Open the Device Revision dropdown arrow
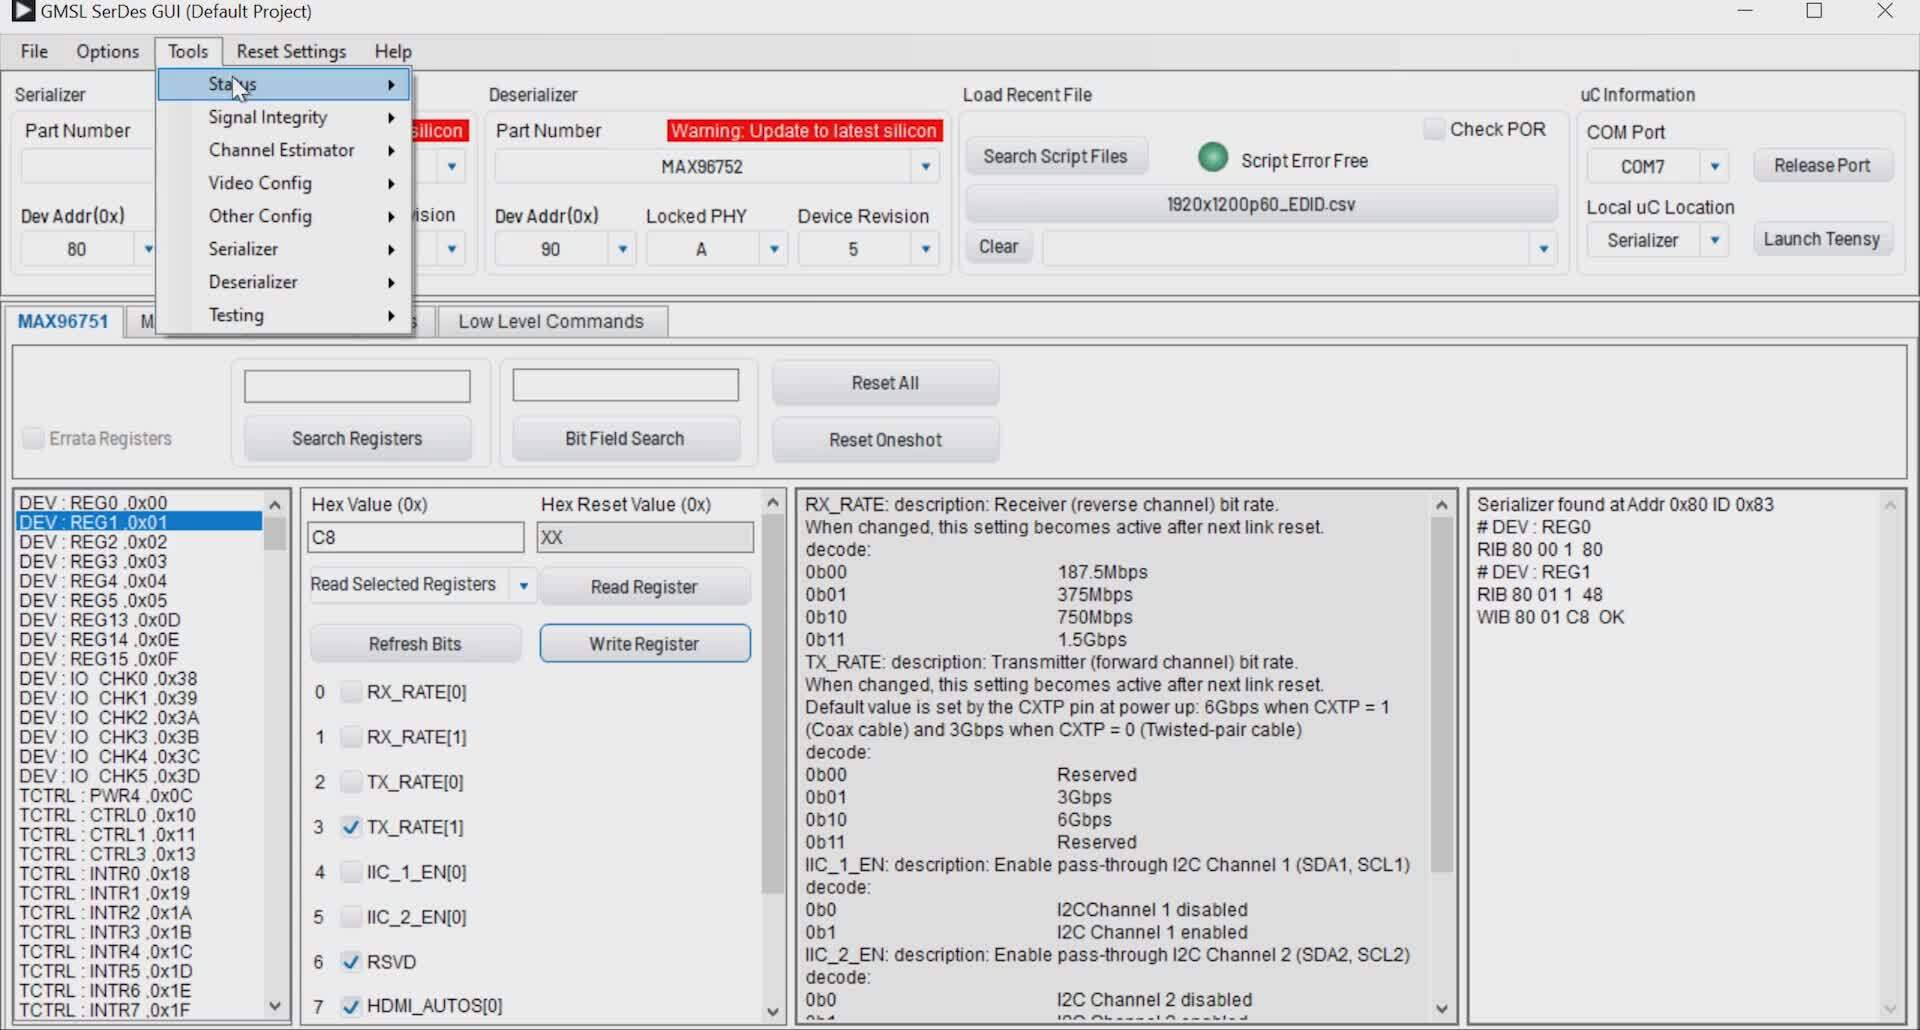This screenshot has width=1920, height=1030. click(925, 249)
